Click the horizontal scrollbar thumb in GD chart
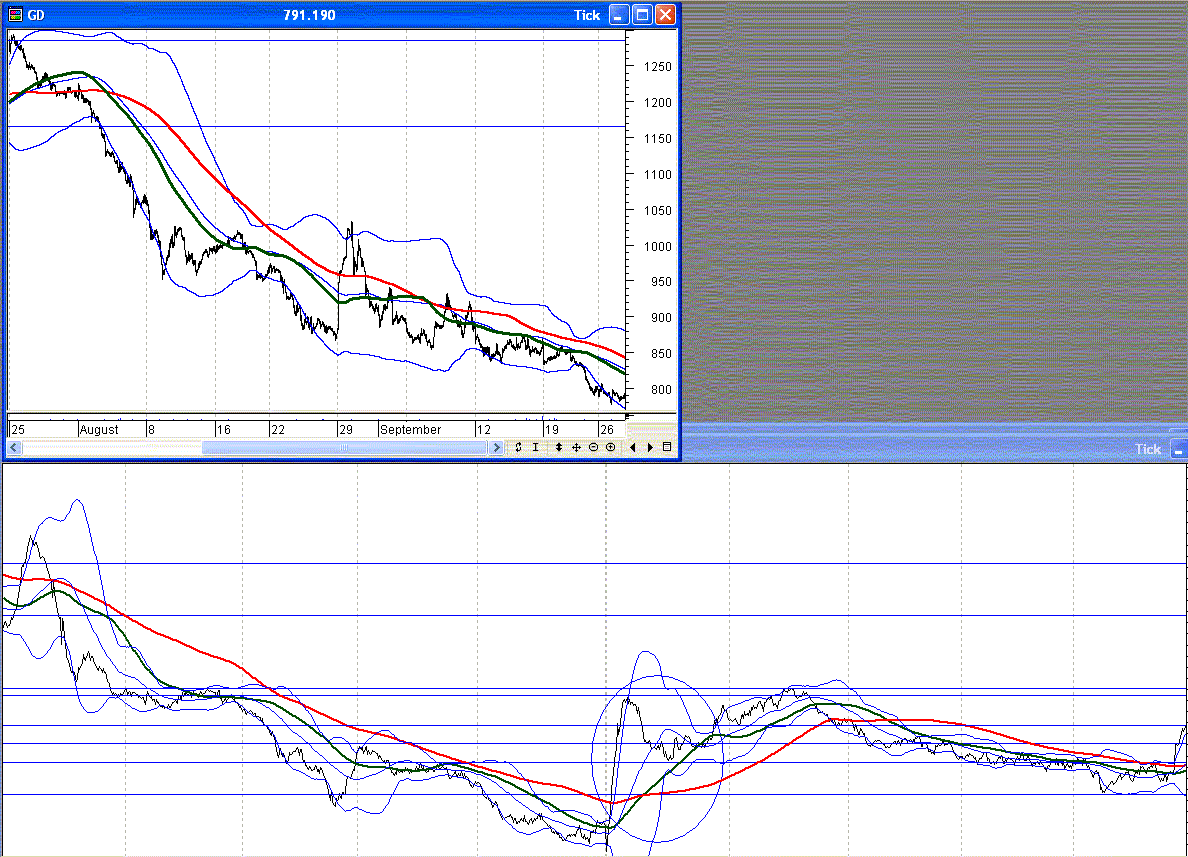This screenshot has width=1188, height=857. 343,448
